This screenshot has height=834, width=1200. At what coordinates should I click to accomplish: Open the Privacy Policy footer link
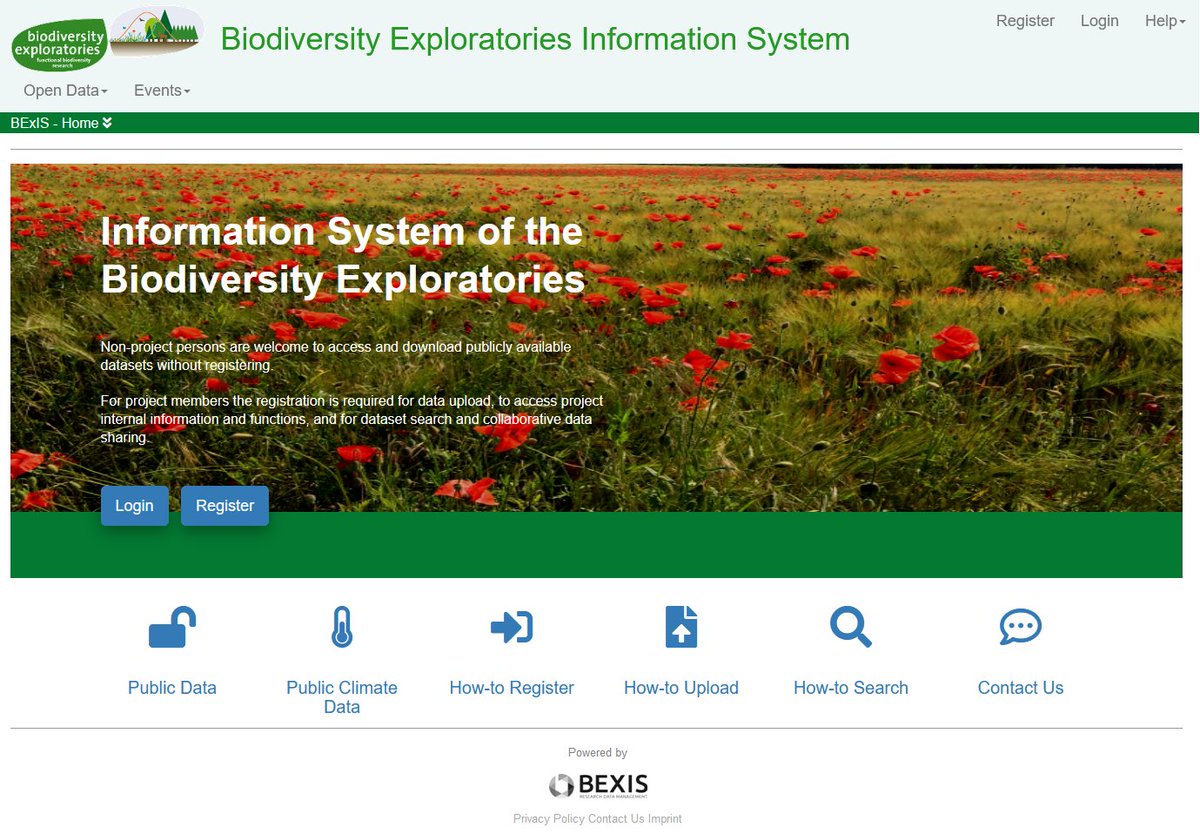click(549, 819)
